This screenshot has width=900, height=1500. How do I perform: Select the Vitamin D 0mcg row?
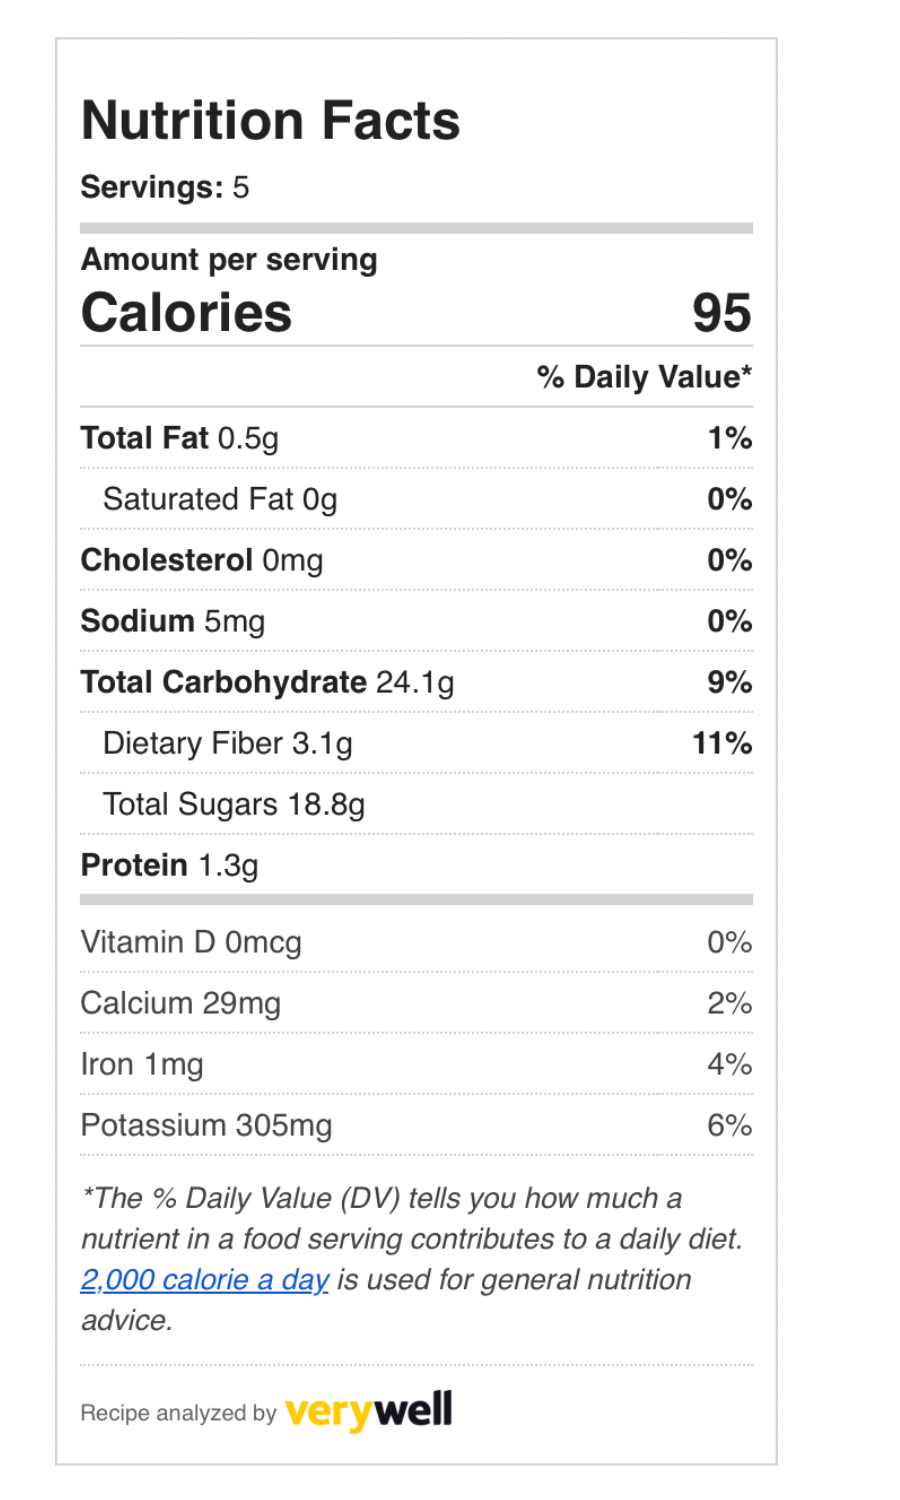point(416,942)
